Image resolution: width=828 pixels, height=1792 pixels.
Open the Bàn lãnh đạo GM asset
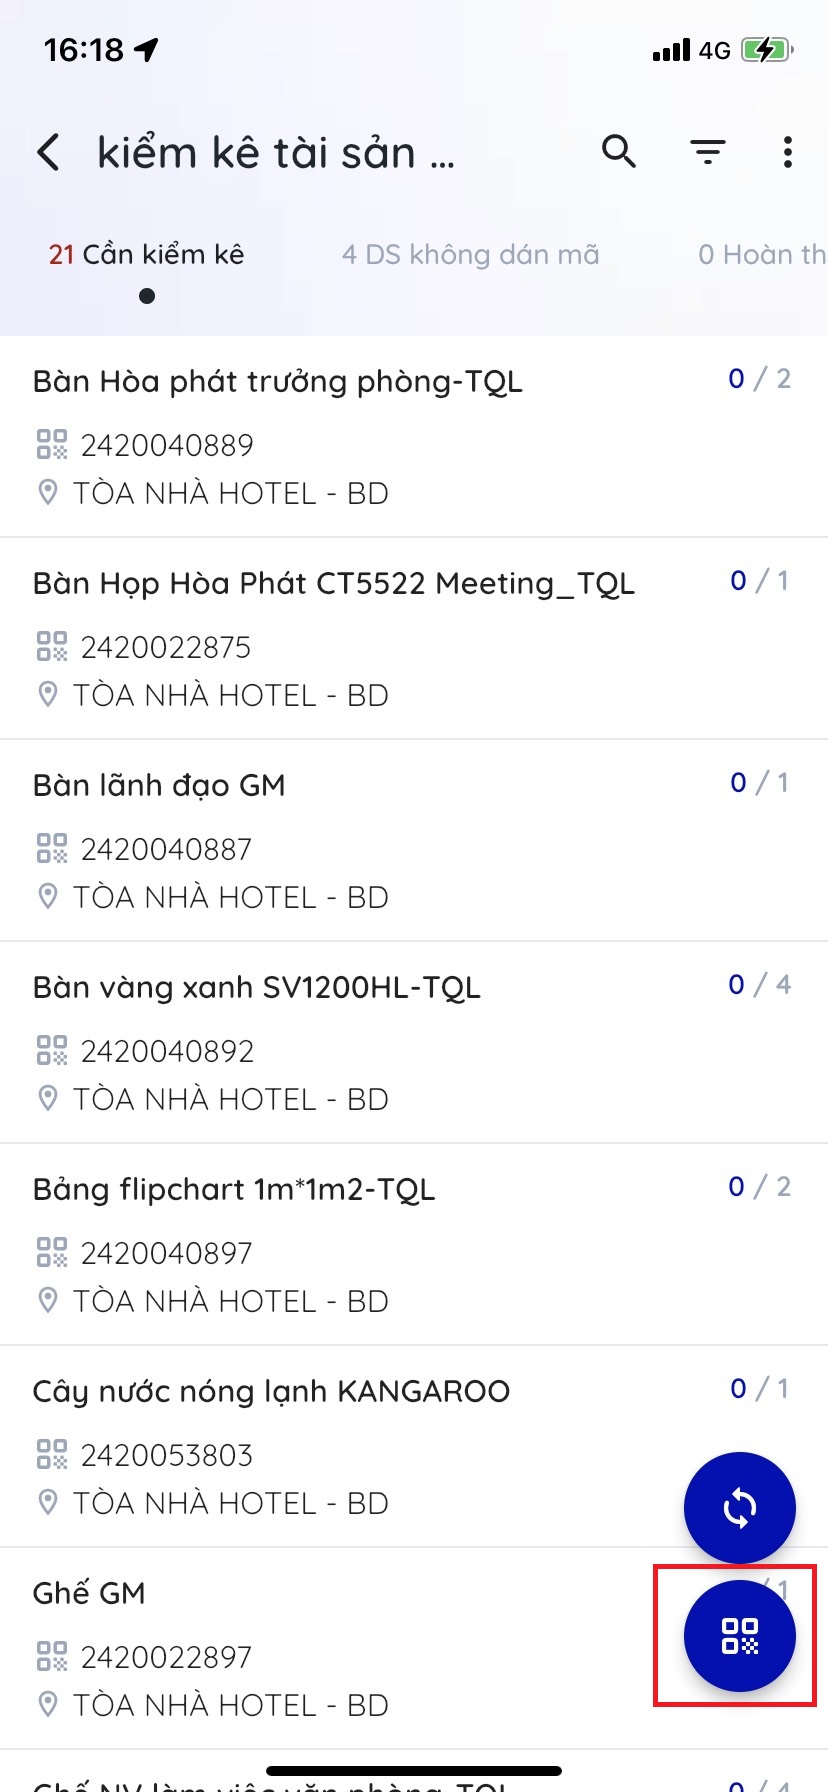pos(160,786)
